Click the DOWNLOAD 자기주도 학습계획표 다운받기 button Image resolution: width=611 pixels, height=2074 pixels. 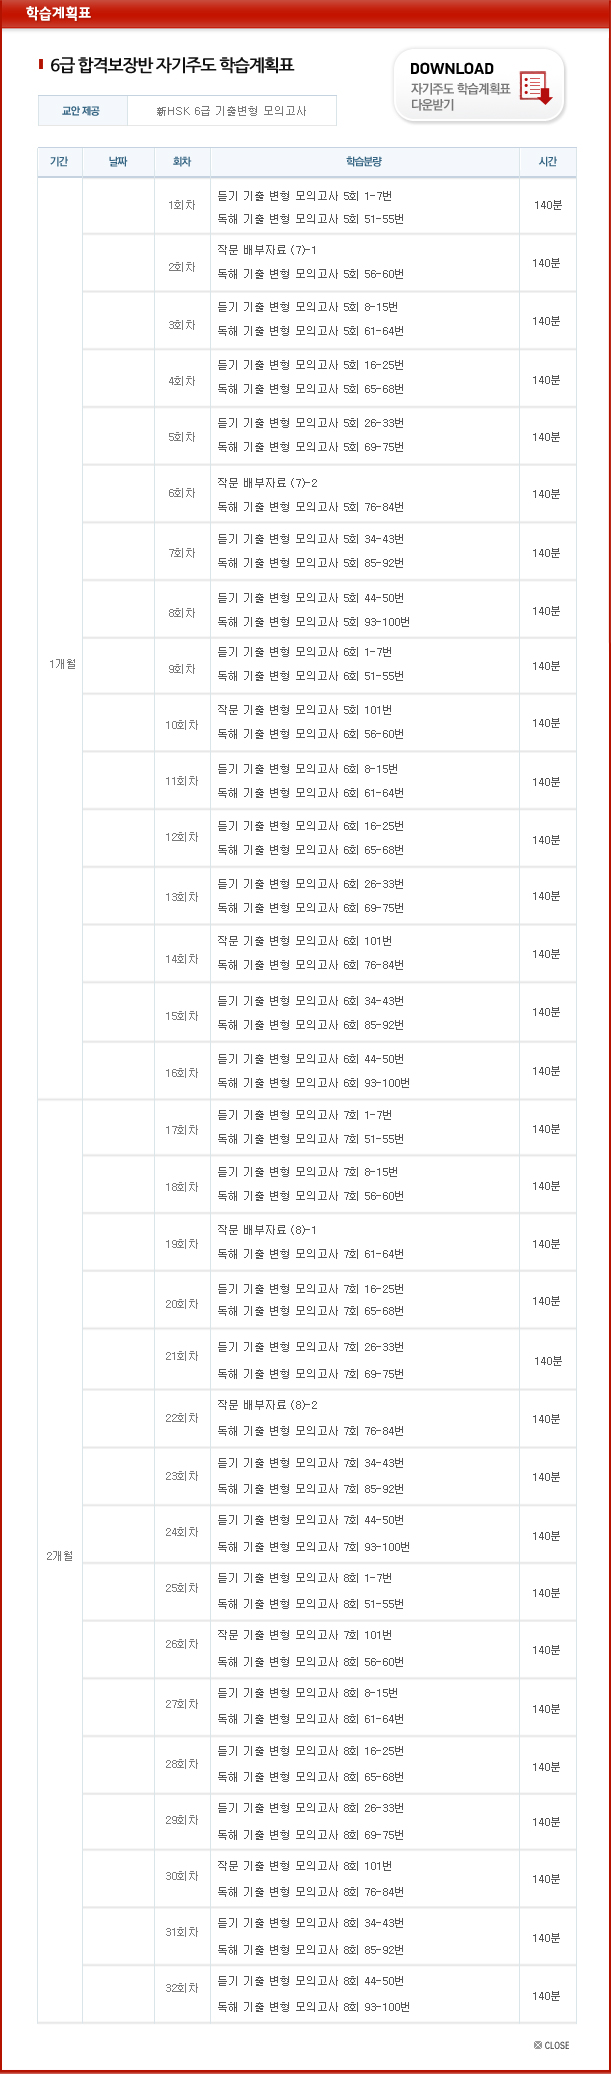point(478,86)
